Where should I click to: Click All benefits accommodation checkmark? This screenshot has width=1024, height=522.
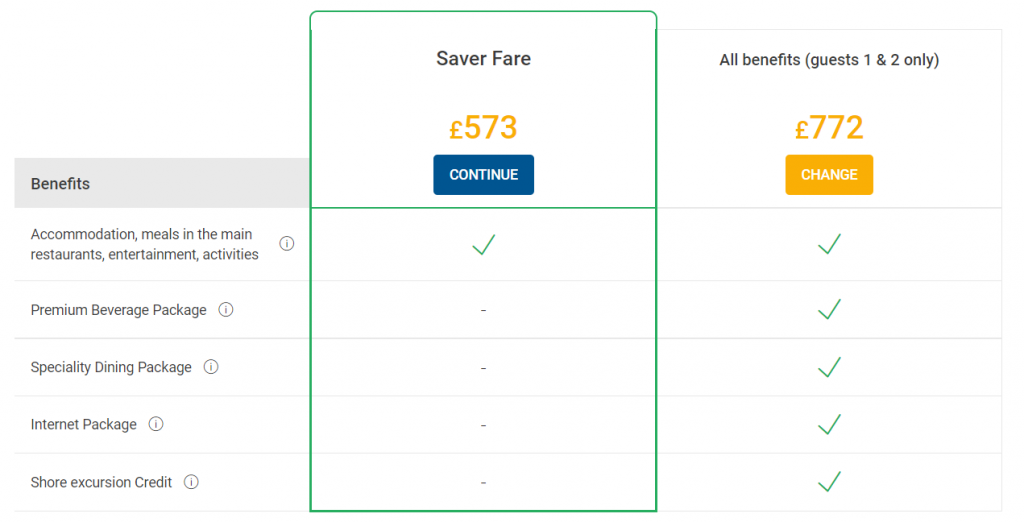point(829,244)
